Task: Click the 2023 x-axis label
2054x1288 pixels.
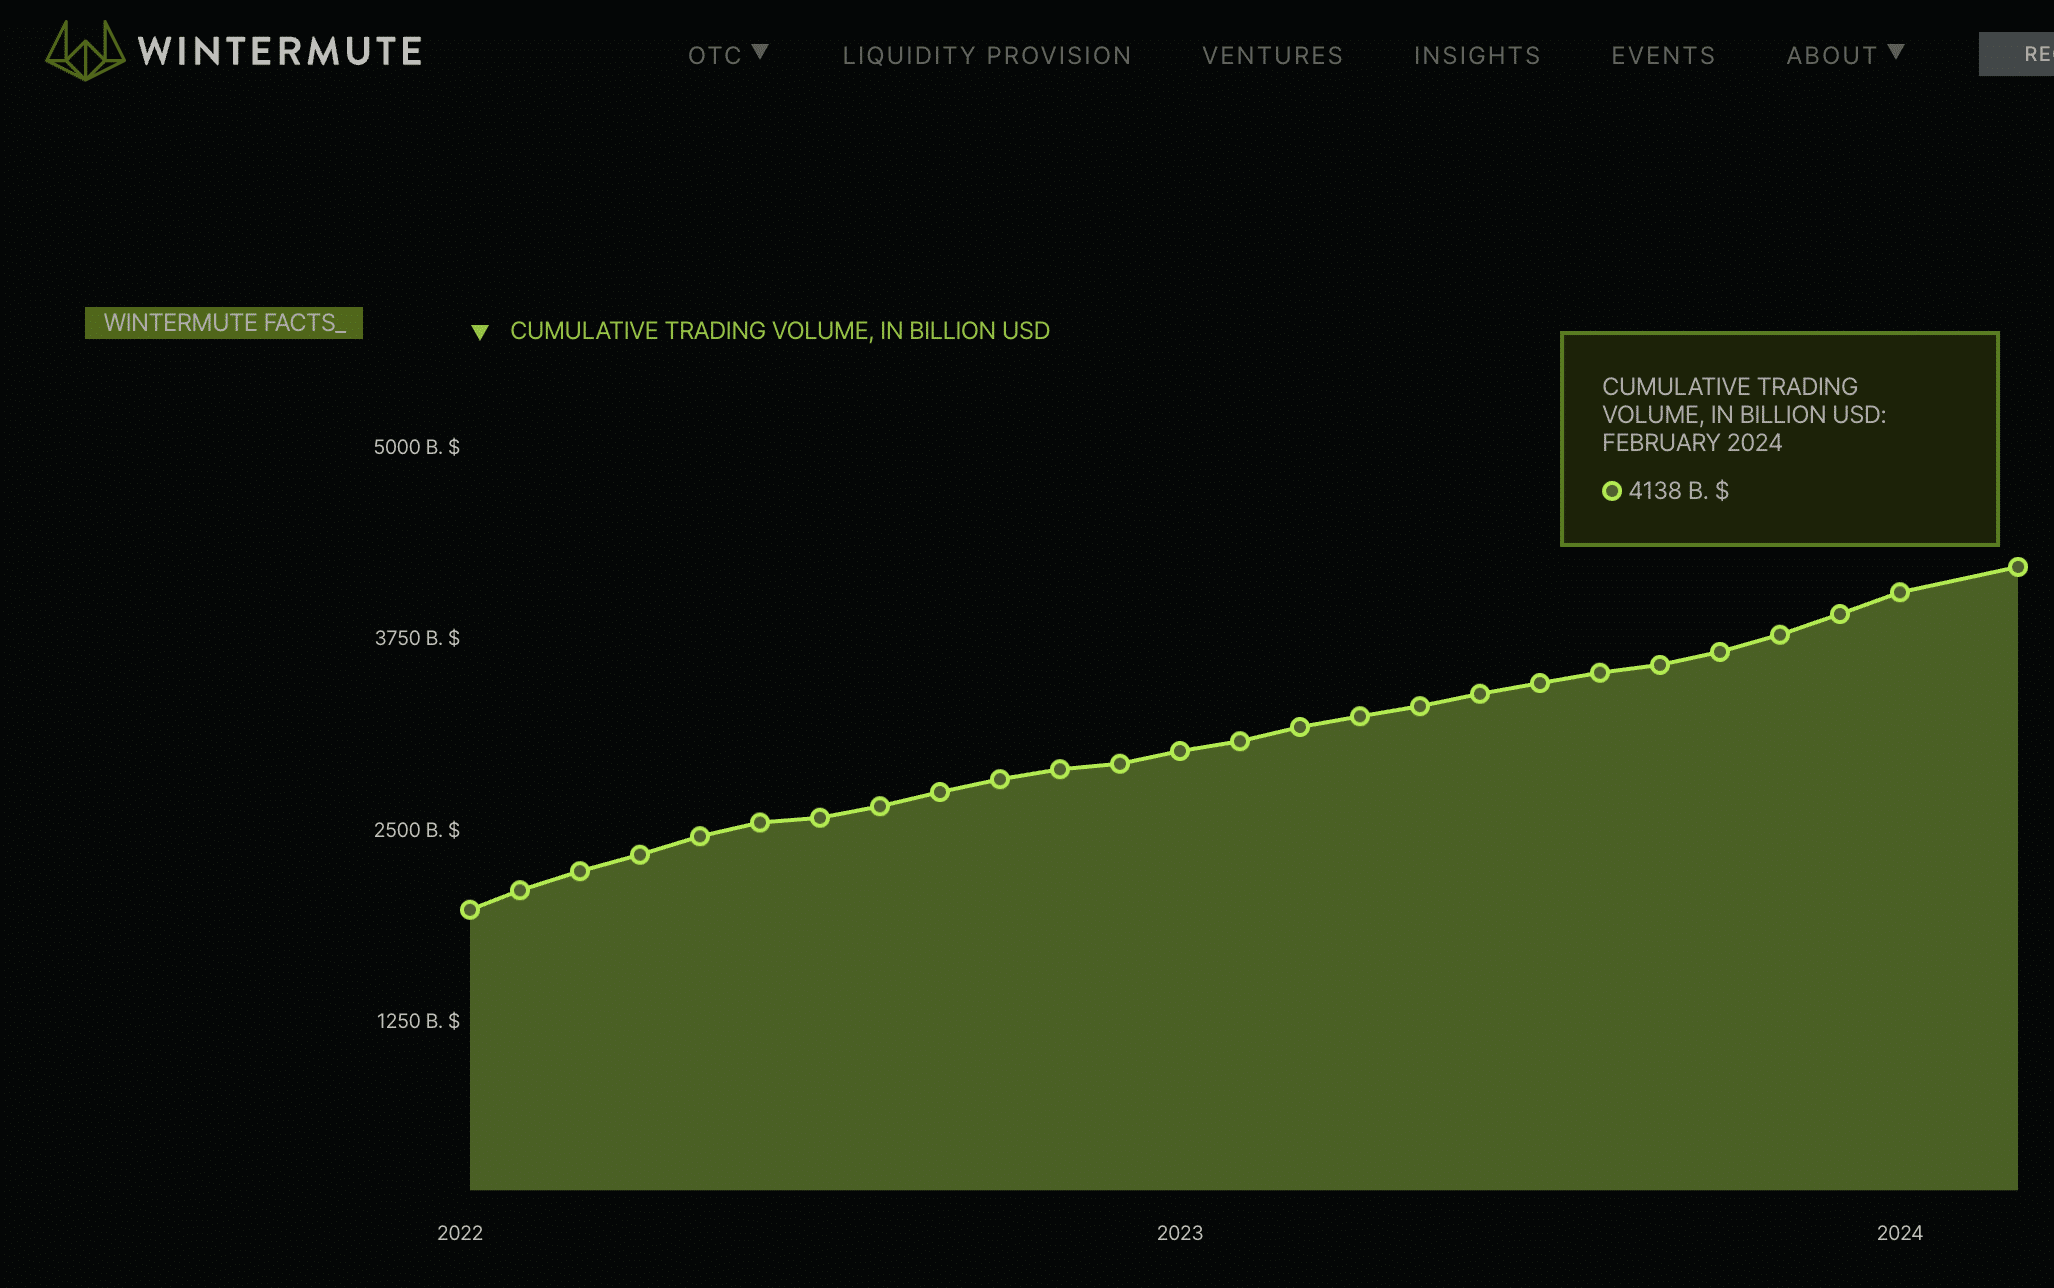Action: [1180, 1233]
